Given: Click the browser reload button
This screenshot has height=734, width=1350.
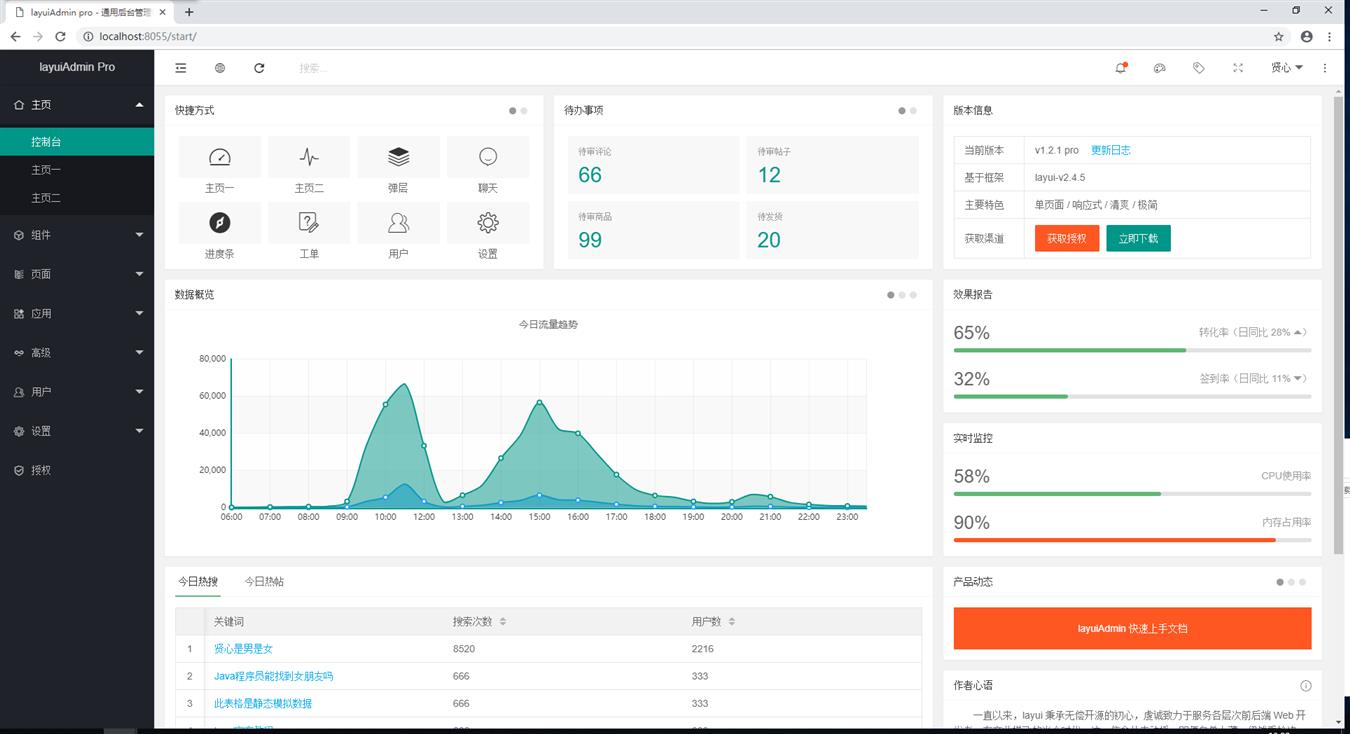Looking at the screenshot, I should click(x=60, y=36).
